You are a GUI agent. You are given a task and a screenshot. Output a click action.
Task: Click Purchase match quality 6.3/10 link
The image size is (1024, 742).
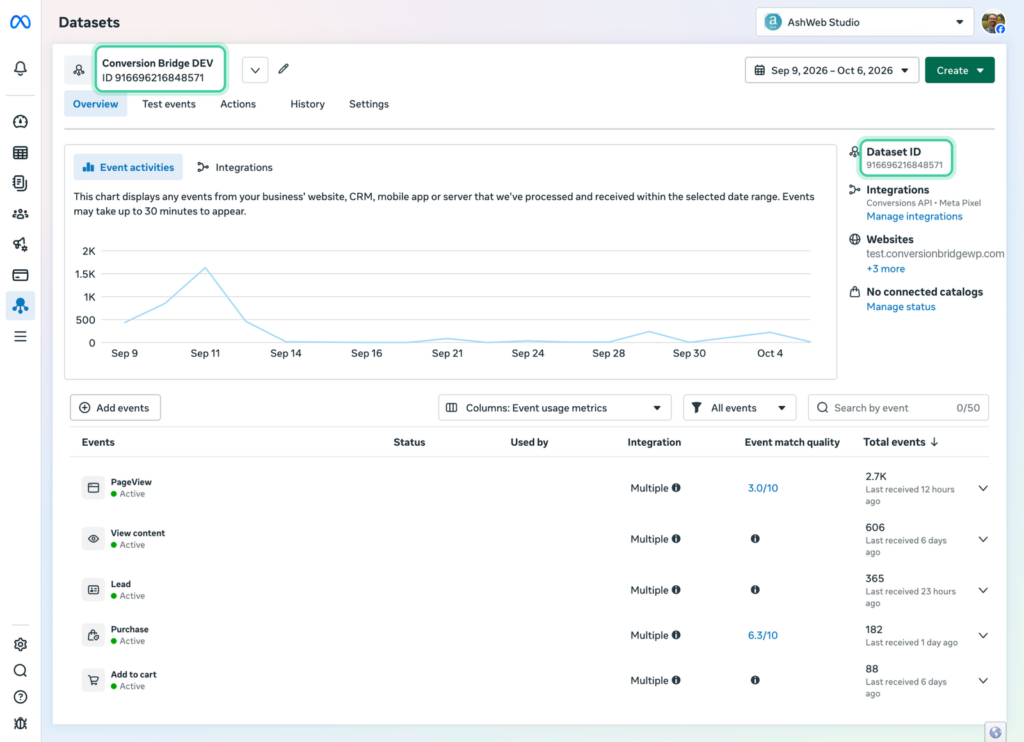(x=762, y=635)
